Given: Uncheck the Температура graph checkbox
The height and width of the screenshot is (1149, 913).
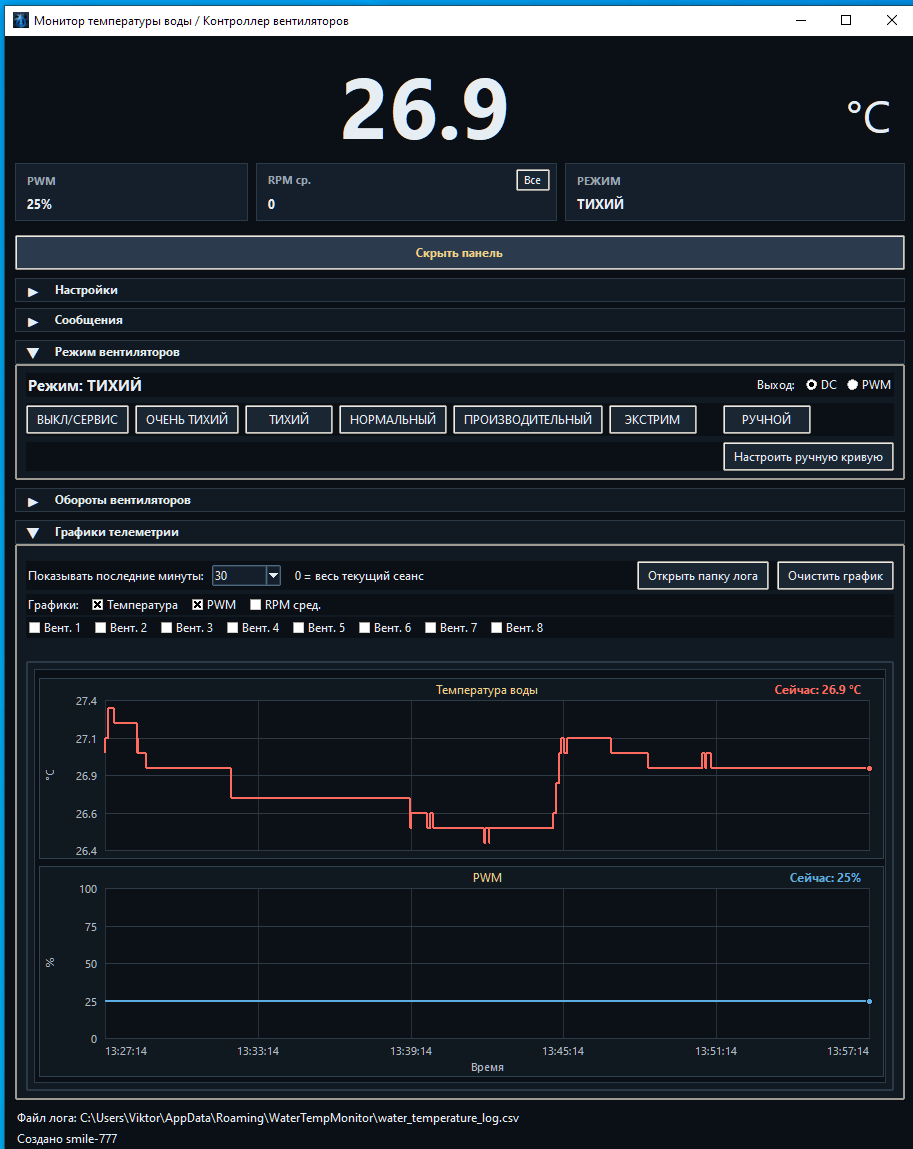Looking at the screenshot, I should [97, 605].
